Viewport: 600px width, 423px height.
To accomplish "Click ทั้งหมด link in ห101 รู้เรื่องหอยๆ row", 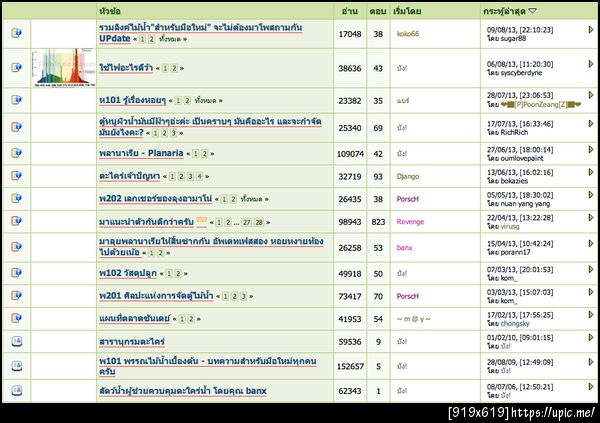I will coord(205,101).
